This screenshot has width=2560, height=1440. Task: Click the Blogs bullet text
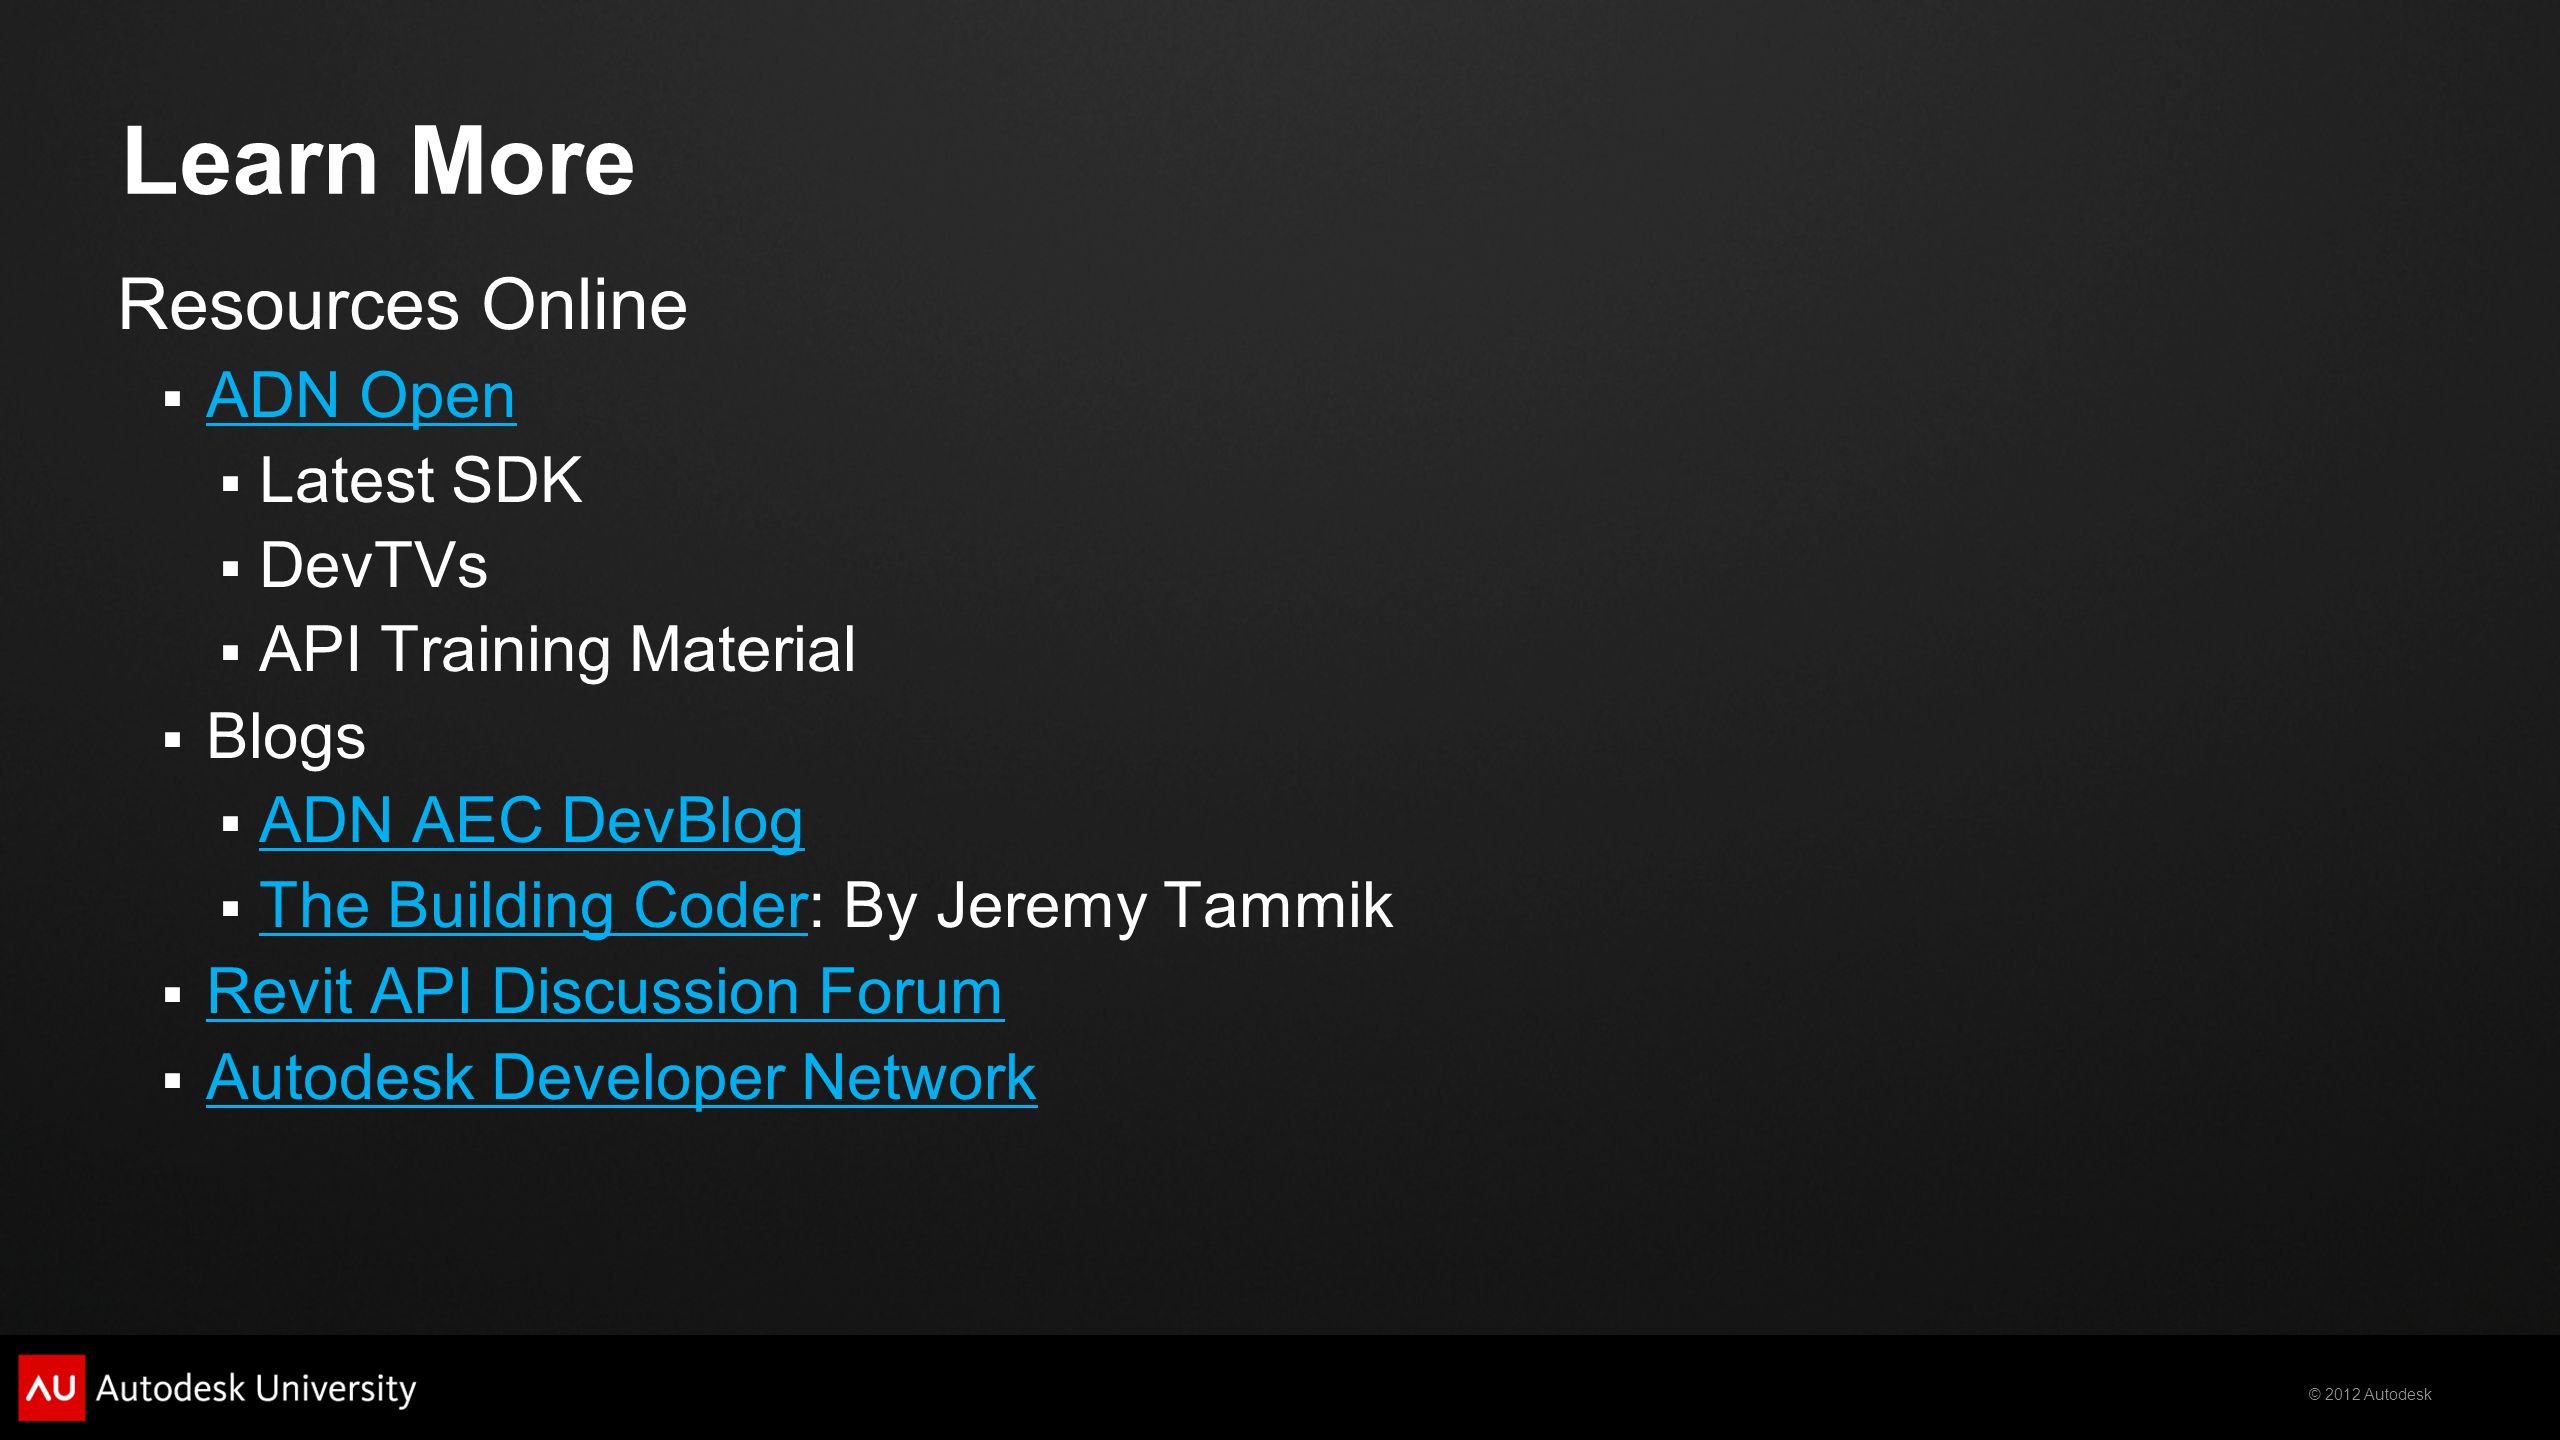286,738
